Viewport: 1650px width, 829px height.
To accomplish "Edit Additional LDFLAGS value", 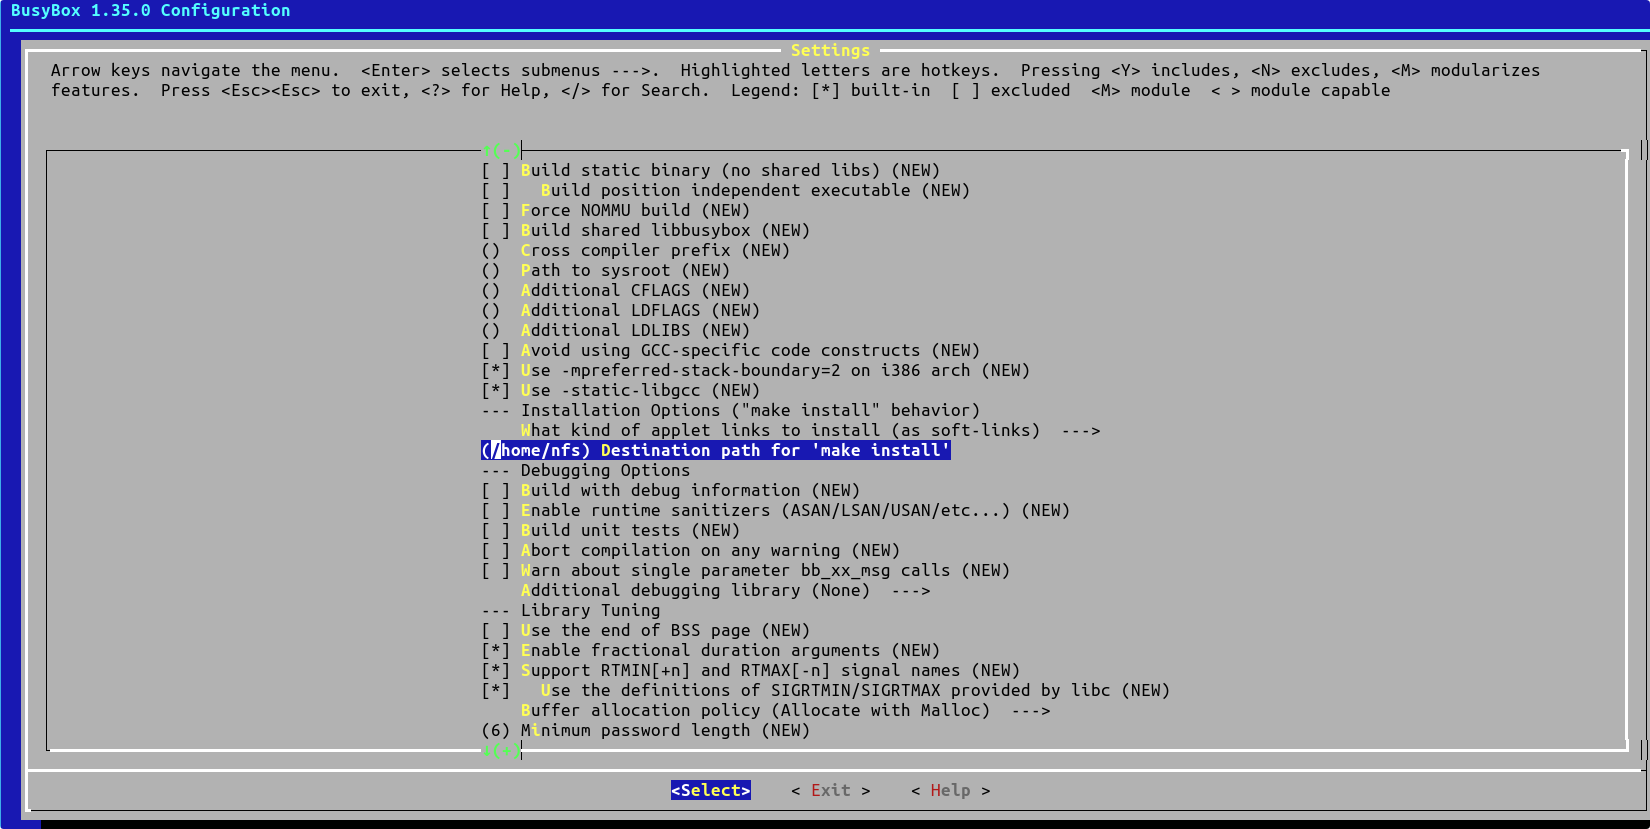I will pos(620,310).
